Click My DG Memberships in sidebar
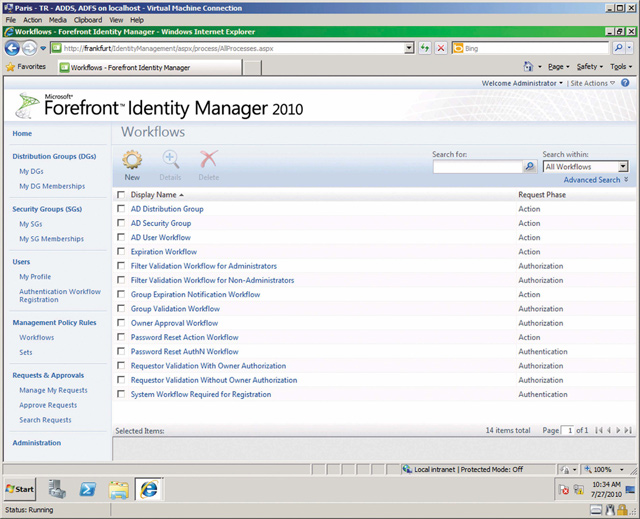 pyautogui.click(x=52, y=186)
